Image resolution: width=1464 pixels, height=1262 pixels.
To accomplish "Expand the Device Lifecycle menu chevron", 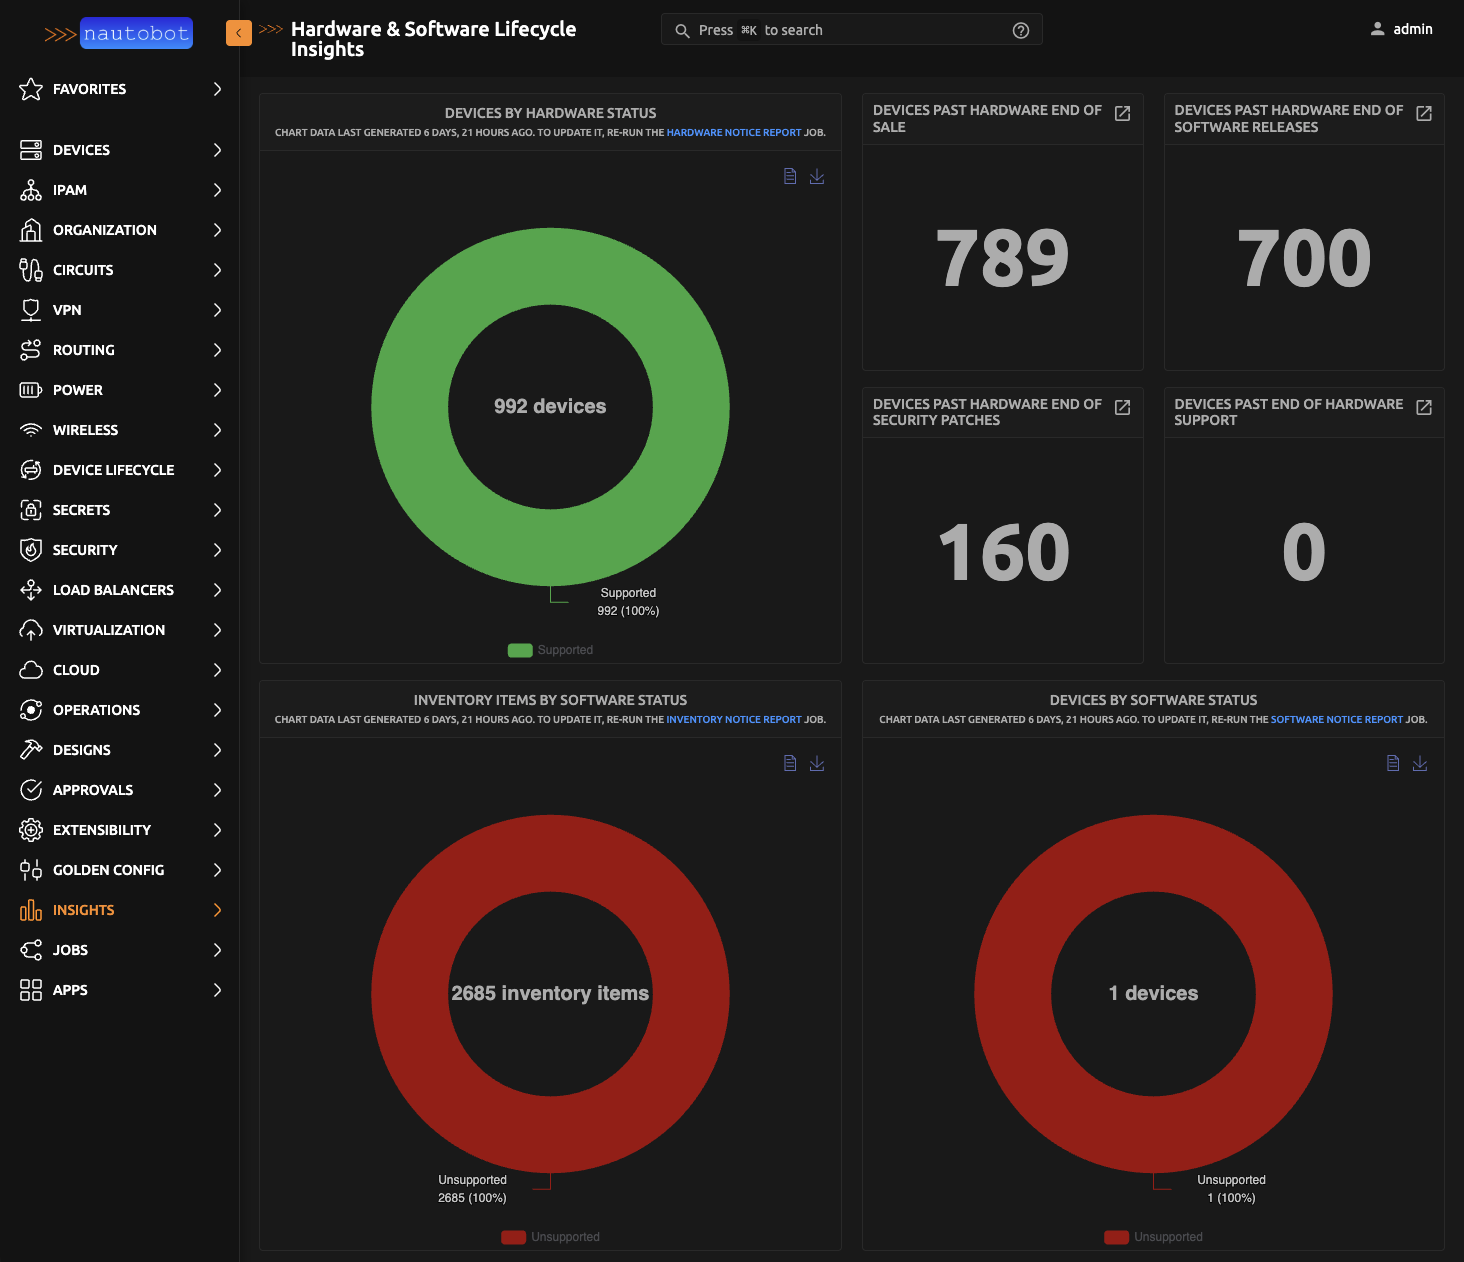I will (x=217, y=470).
